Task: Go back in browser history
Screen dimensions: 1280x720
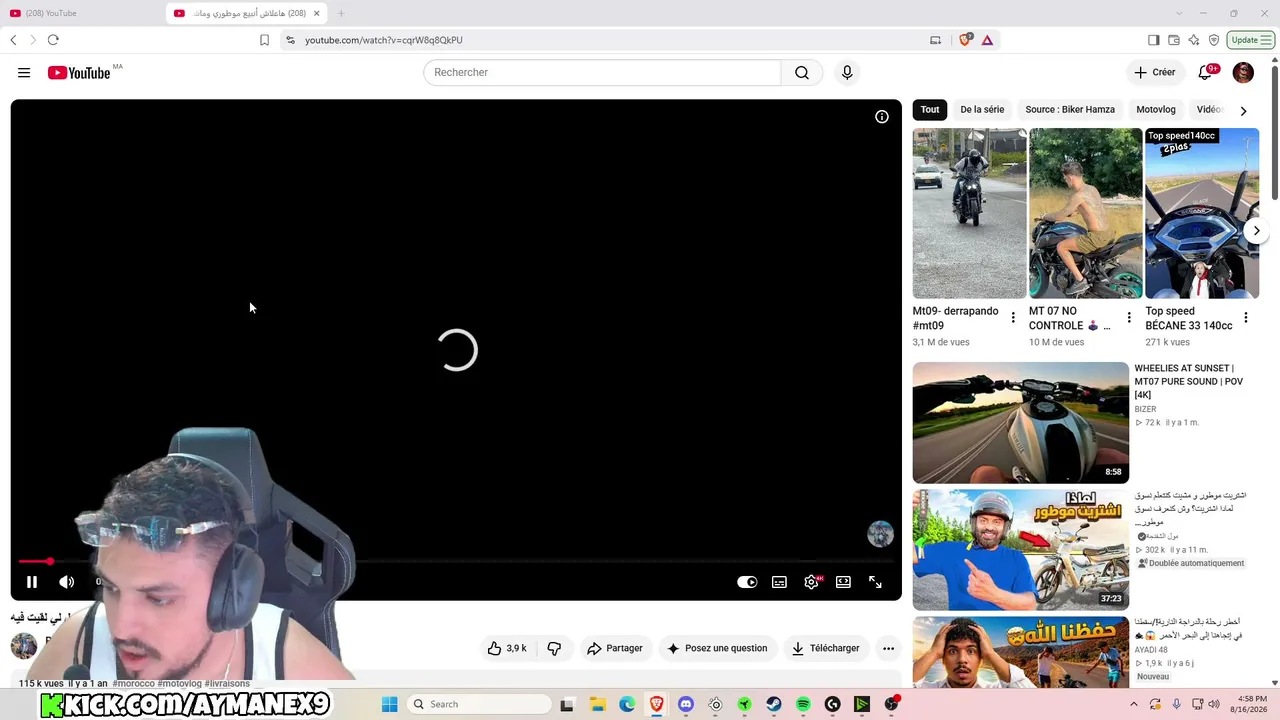Action: pos(13,40)
